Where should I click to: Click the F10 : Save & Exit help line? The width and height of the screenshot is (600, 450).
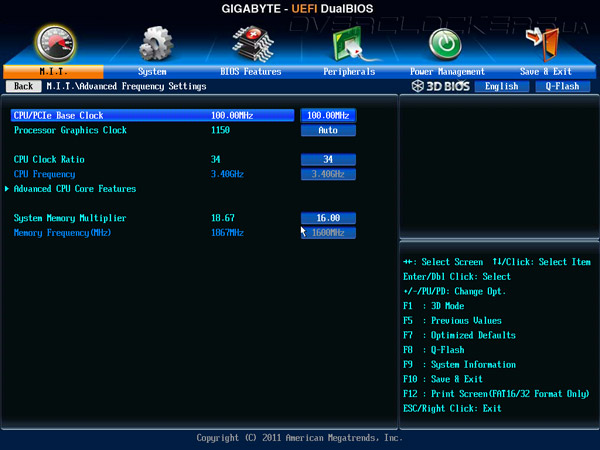[443, 379]
